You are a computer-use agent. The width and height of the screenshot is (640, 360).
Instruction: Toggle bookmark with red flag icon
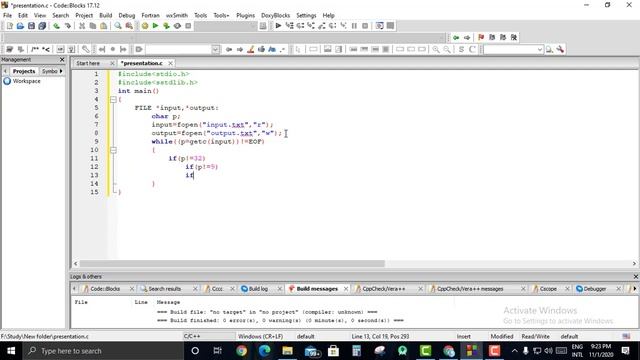[481, 38]
